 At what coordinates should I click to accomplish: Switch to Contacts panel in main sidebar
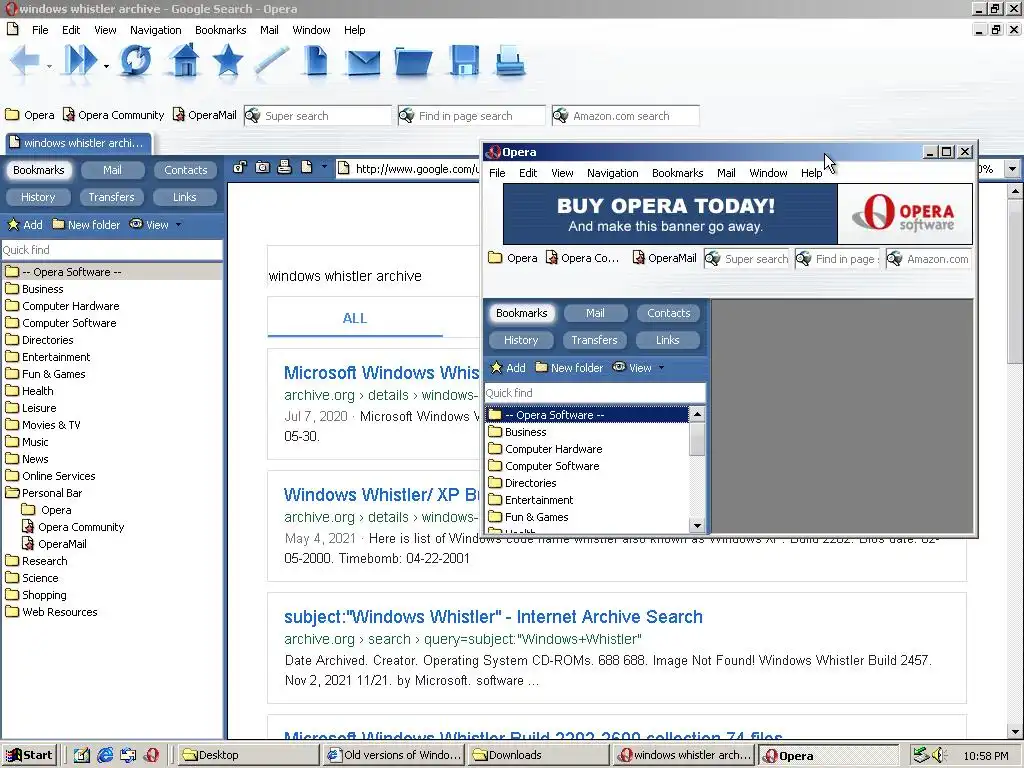pos(185,170)
